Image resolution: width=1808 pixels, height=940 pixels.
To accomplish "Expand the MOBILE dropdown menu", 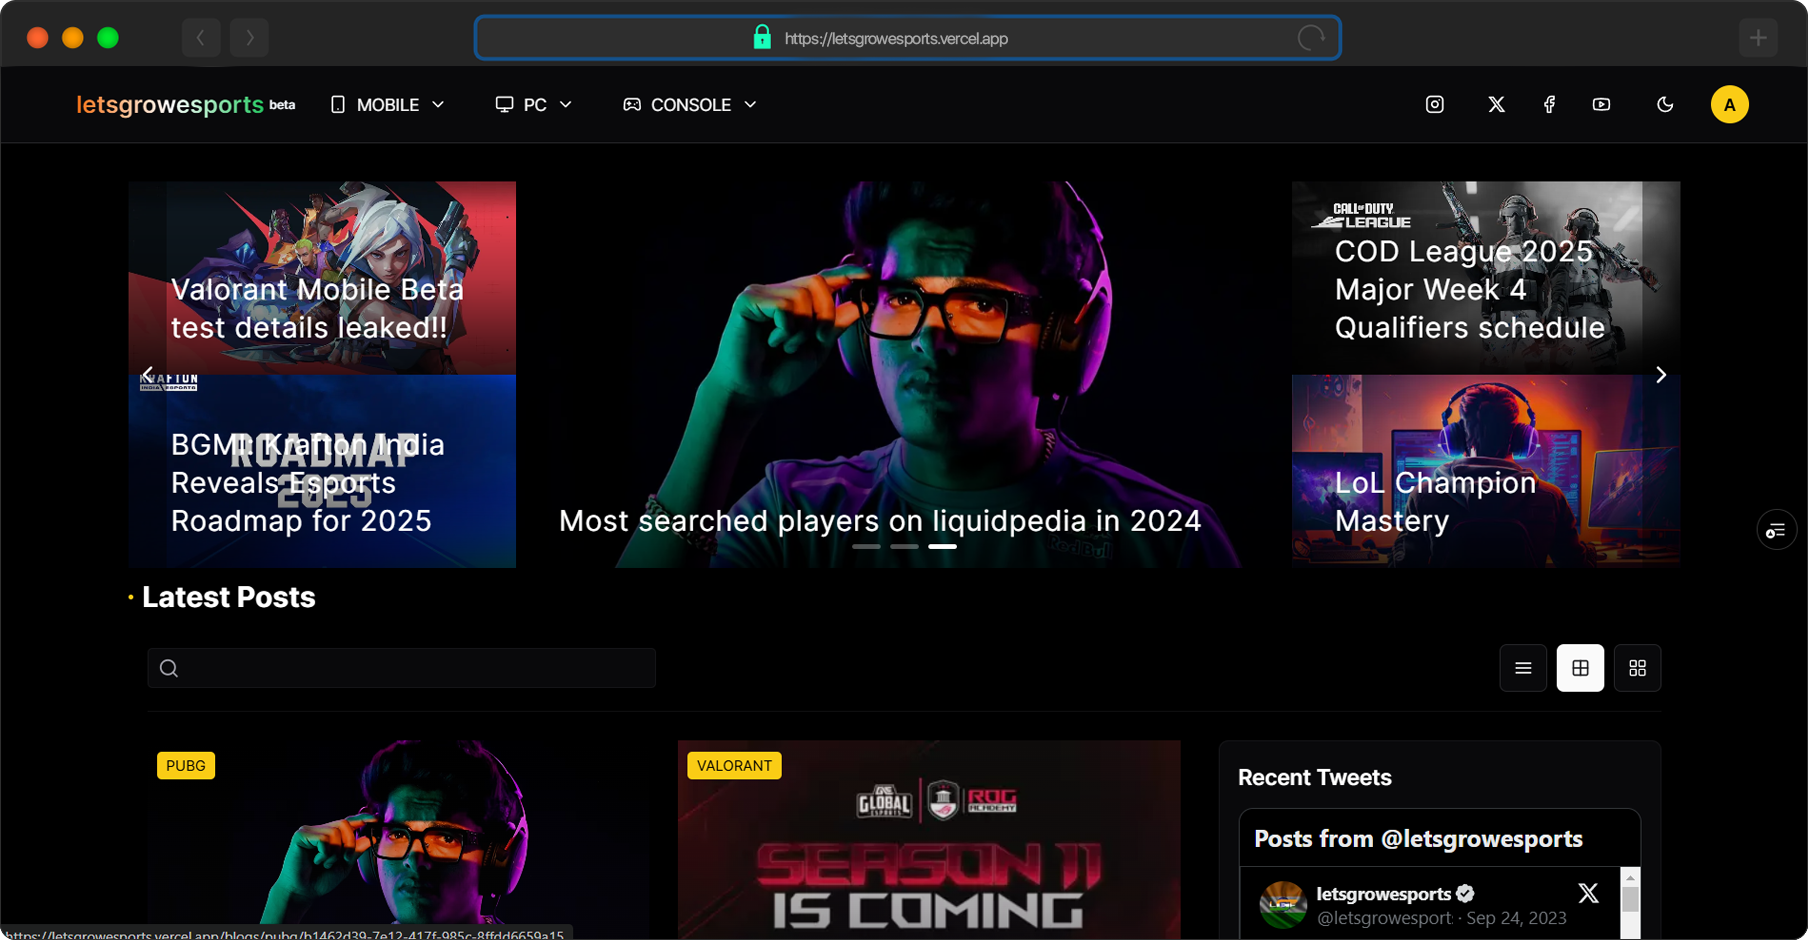I will coord(387,105).
